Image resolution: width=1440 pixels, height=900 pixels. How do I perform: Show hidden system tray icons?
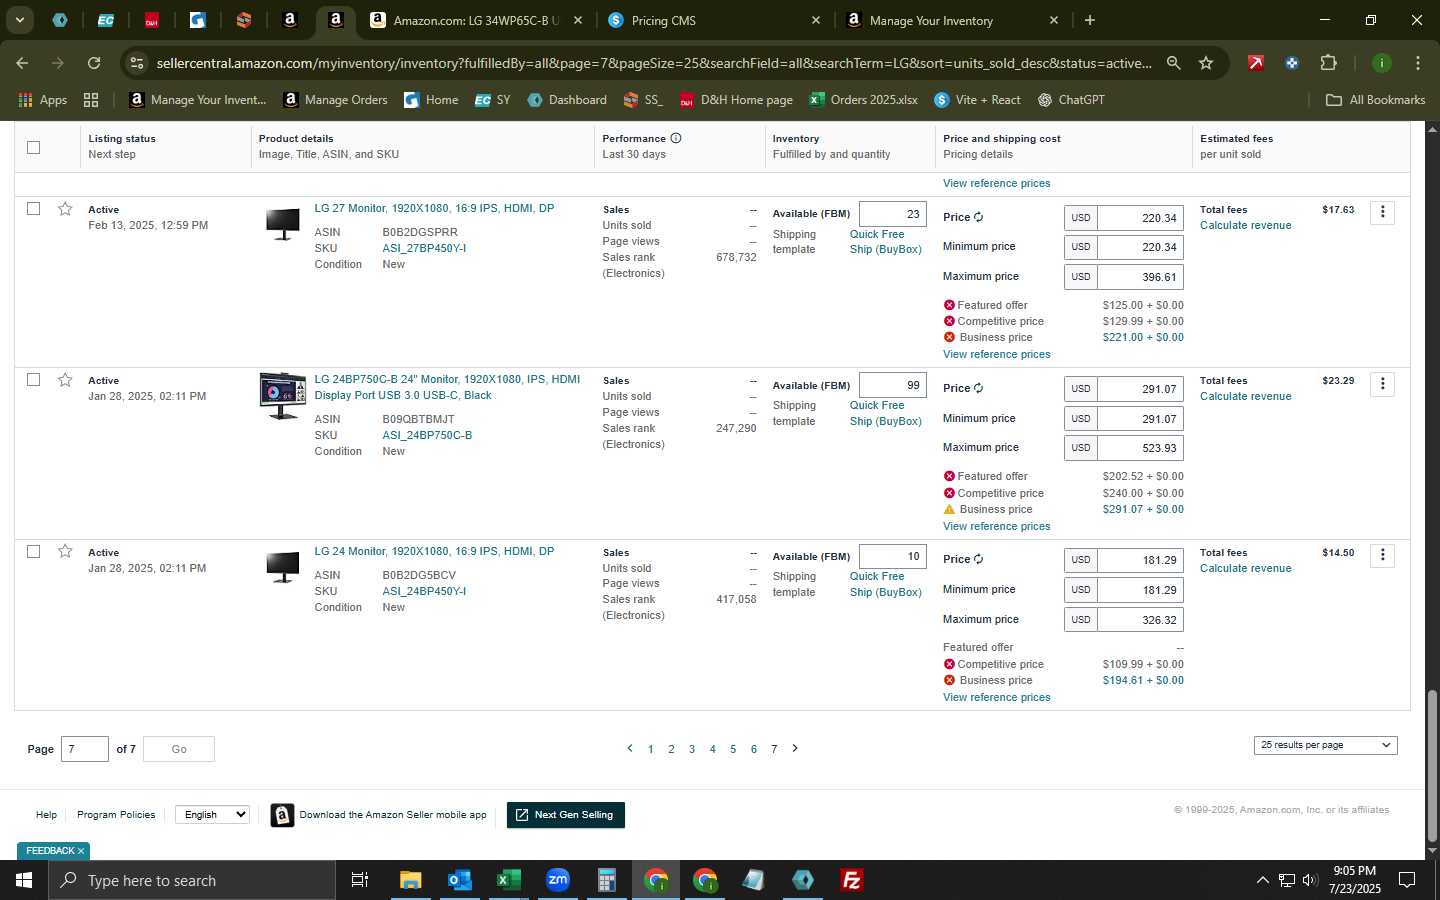1262,880
